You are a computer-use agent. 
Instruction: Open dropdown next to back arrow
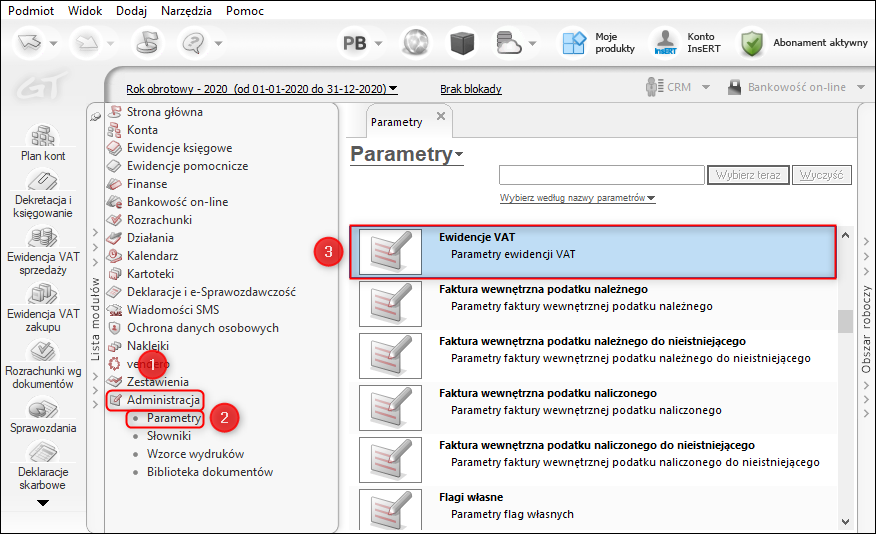click(x=54, y=44)
